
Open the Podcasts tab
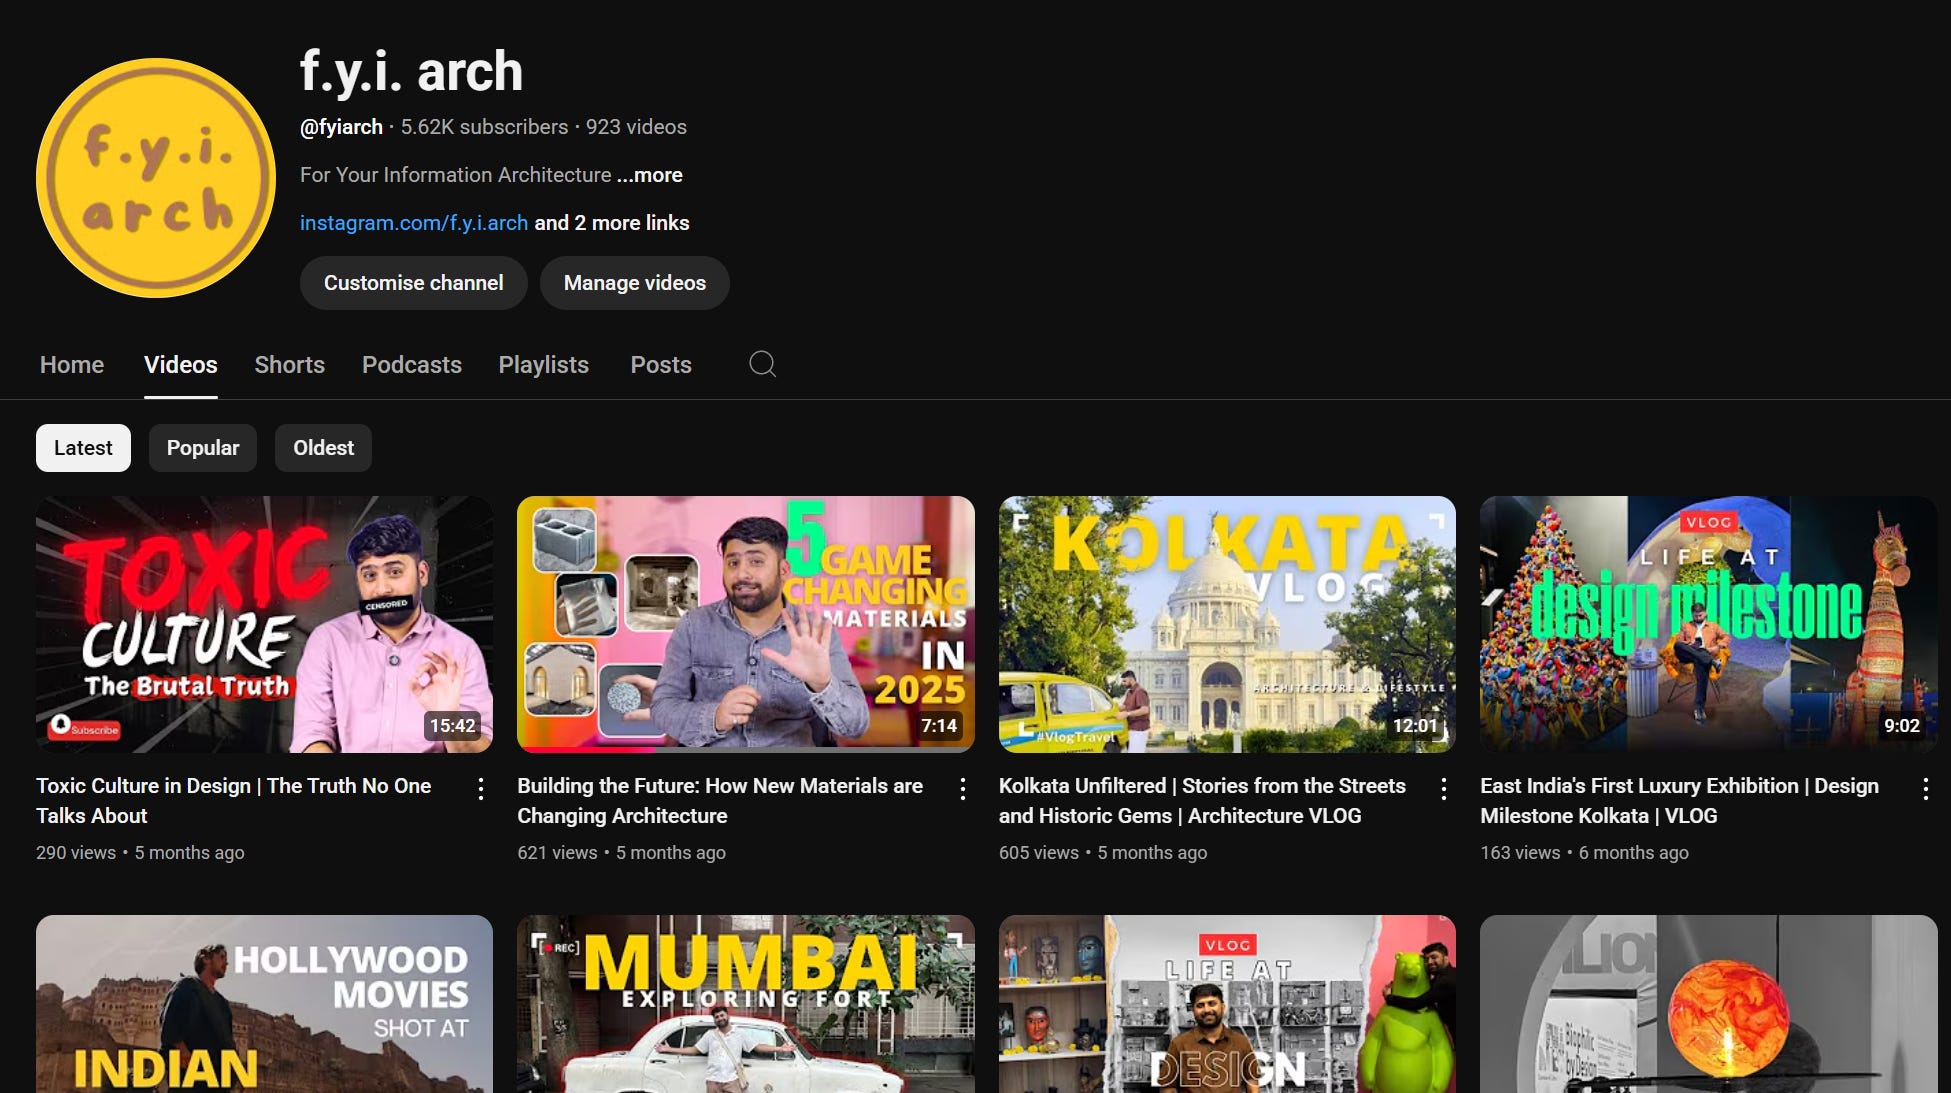411,365
